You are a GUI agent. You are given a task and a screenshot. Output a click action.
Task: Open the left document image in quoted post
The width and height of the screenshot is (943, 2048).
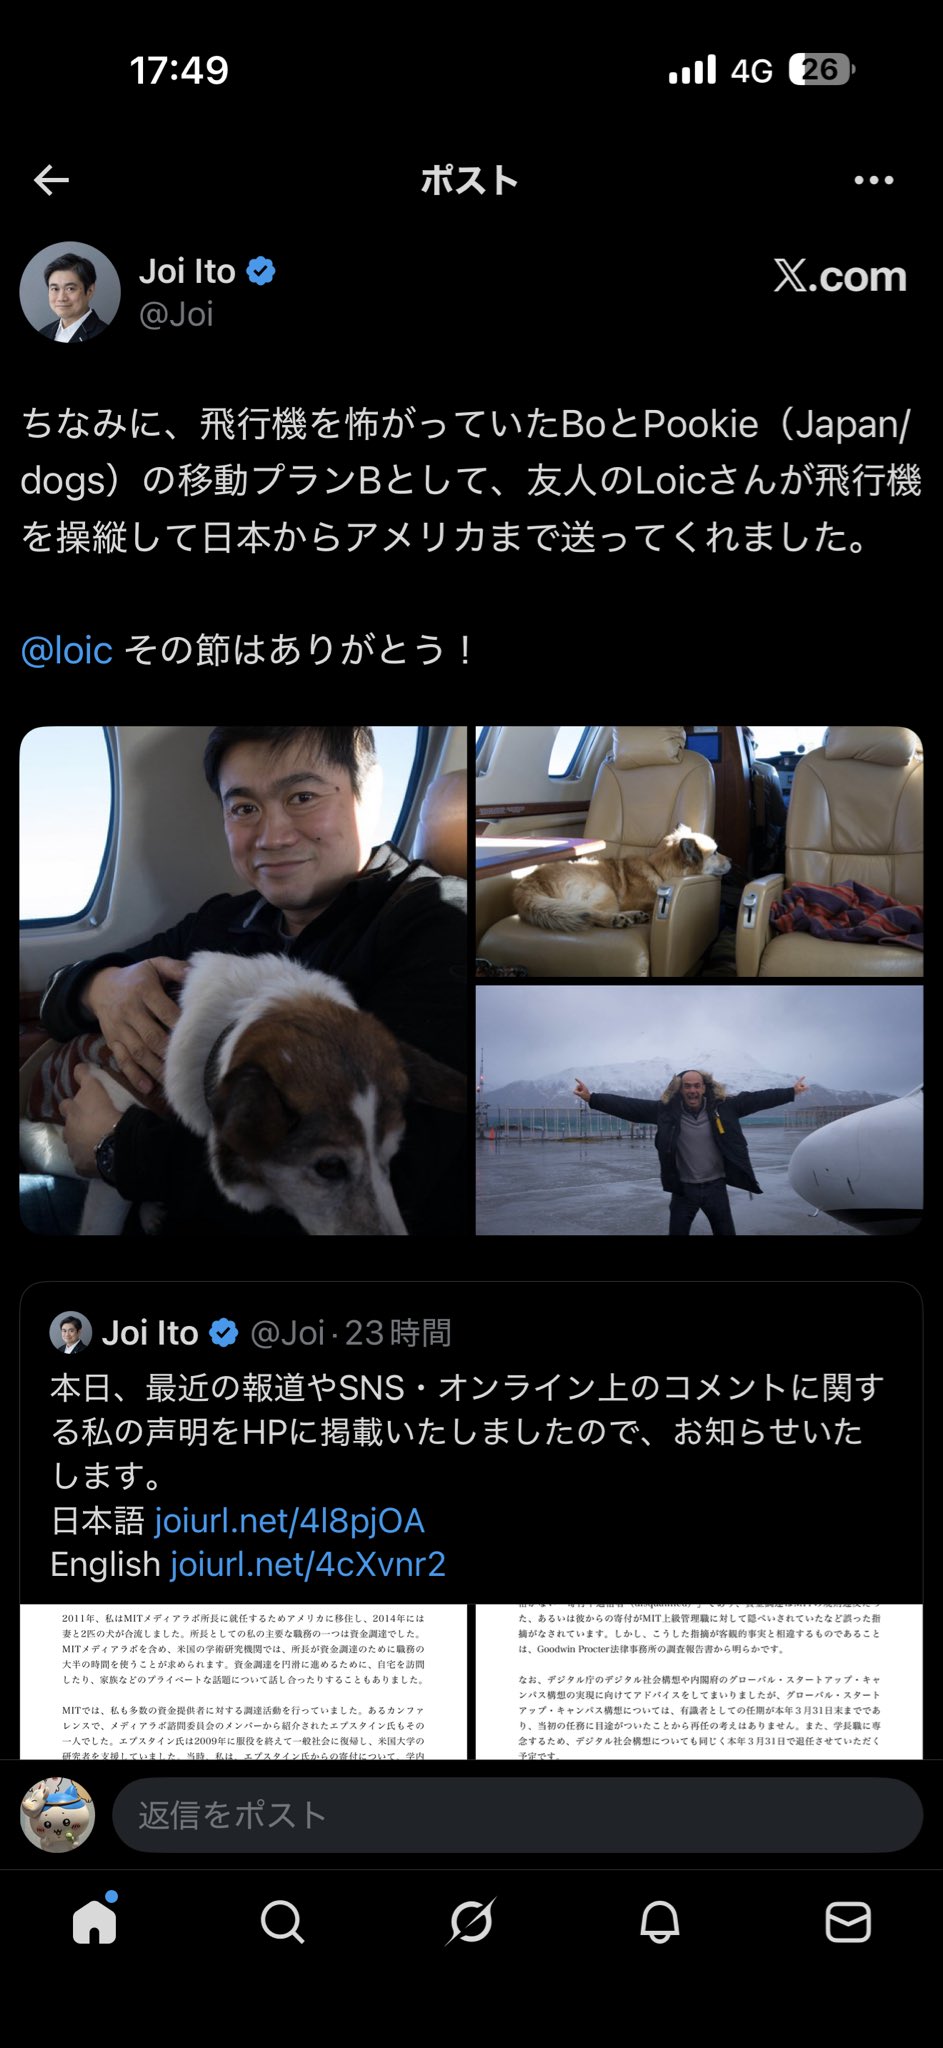pos(243,1681)
